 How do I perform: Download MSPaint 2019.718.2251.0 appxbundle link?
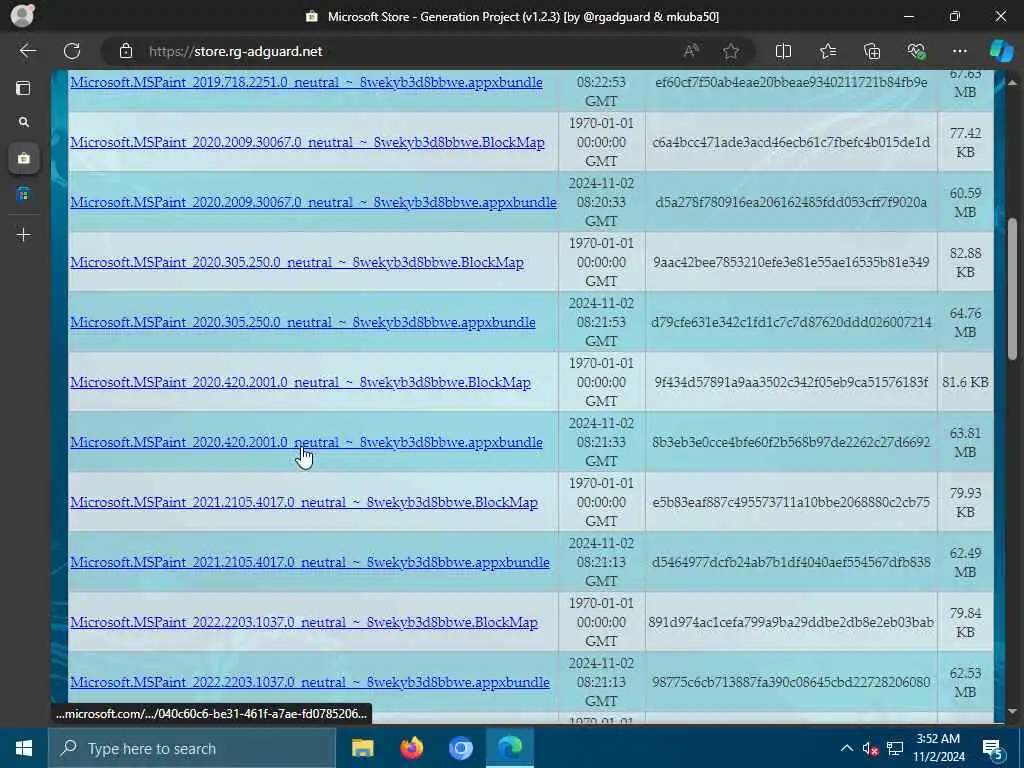click(x=306, y=82)
